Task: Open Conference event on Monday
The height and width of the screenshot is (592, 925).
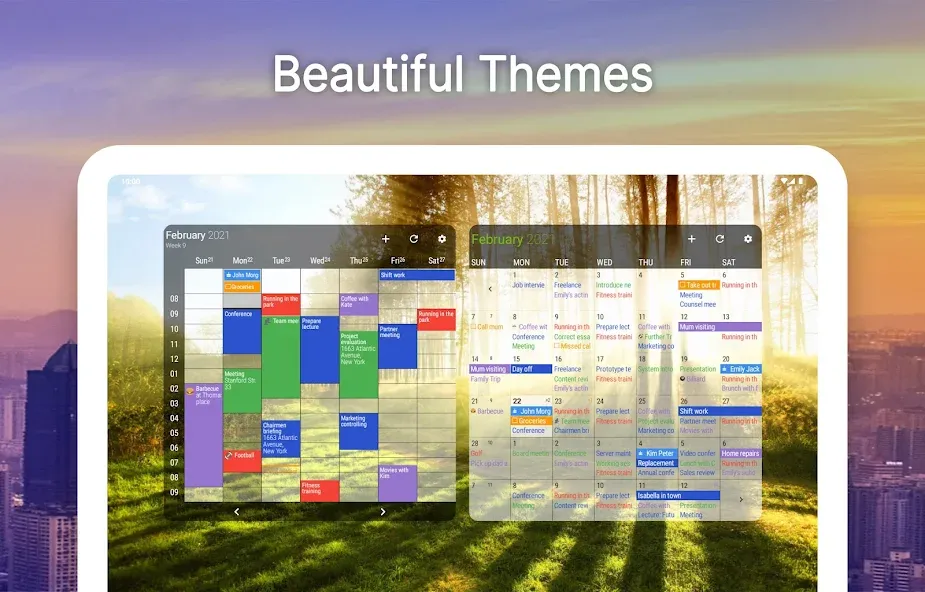Action: (242, 331)
